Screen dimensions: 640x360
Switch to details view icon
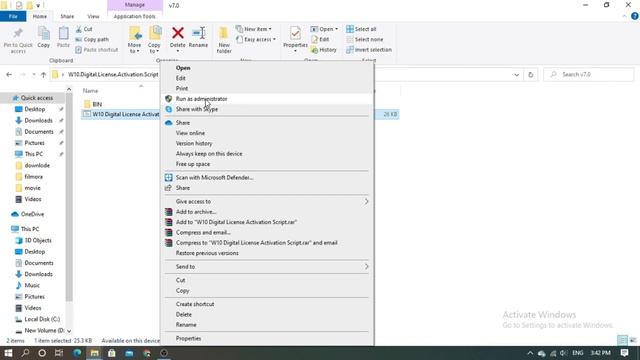coord(622,340)
